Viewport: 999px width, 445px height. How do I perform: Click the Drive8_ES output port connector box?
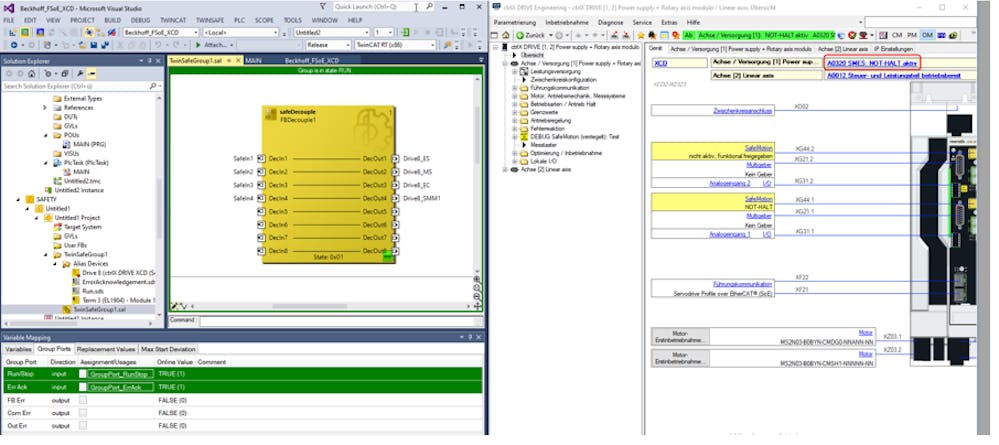[396, 158]
